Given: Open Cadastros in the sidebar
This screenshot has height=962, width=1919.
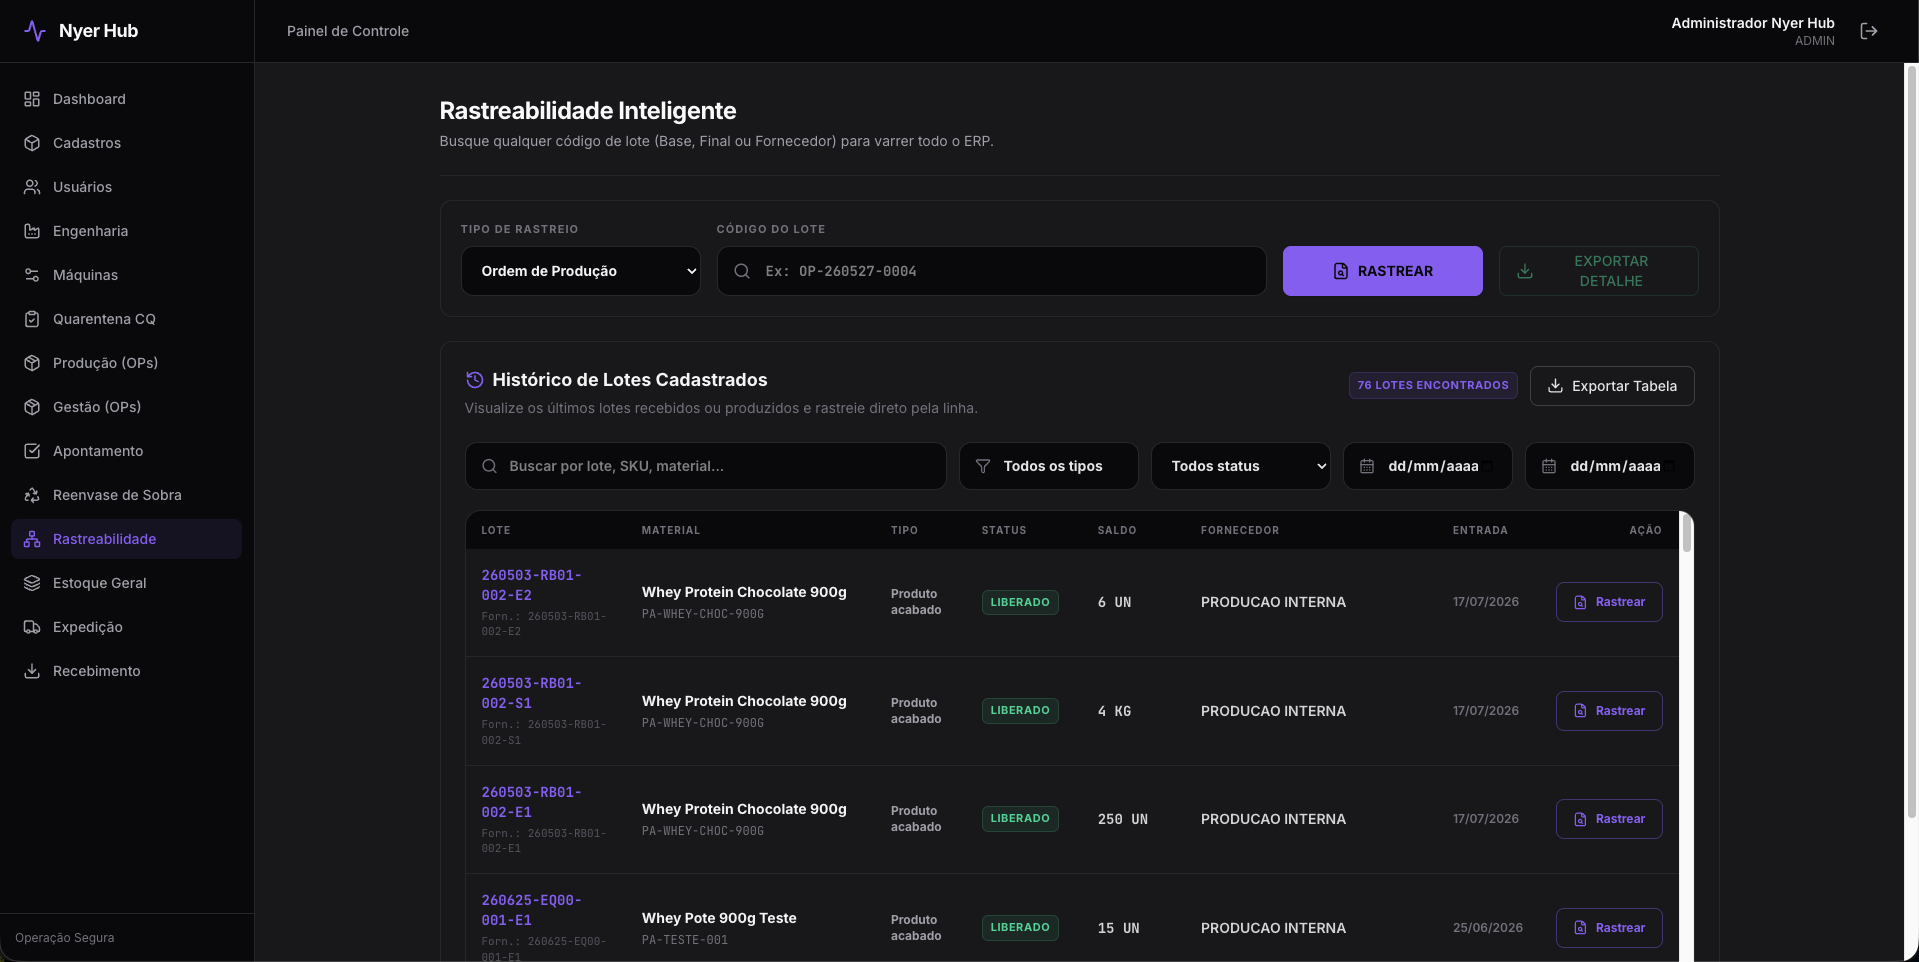Looking at the screenshot, I should 126,143.
